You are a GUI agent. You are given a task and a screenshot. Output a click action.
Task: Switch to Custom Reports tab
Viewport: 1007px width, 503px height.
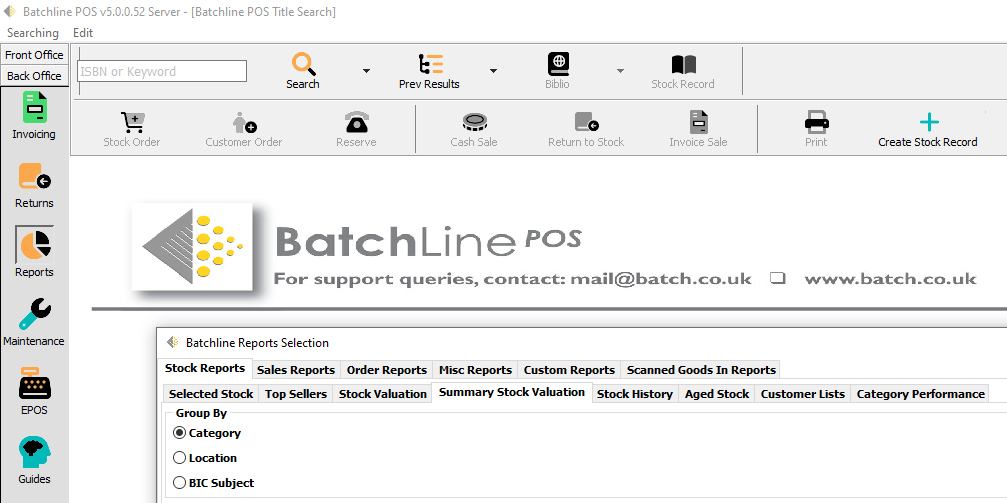pyautogui.click(x=569, y=370)
